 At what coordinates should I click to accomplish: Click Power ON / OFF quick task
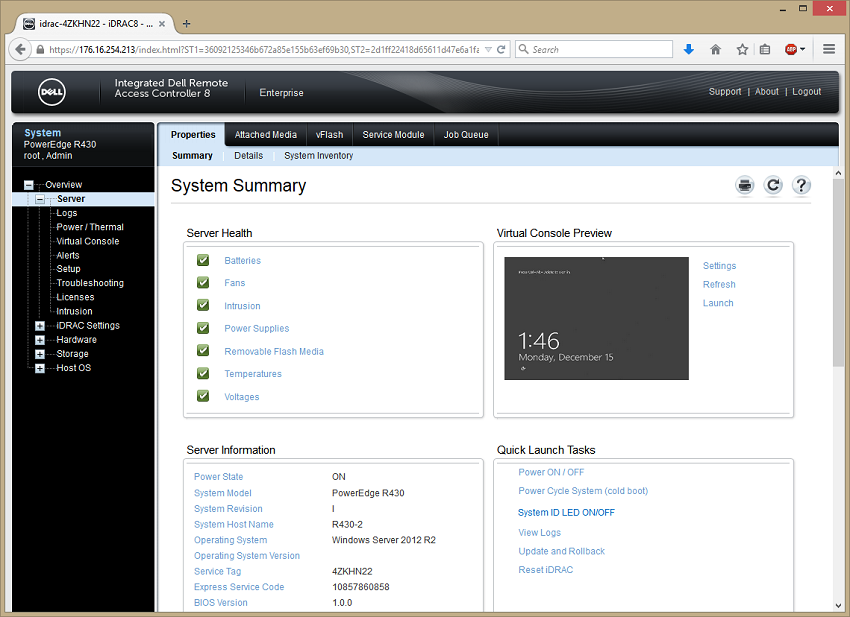pyautogui.click(x=551, y=472)
